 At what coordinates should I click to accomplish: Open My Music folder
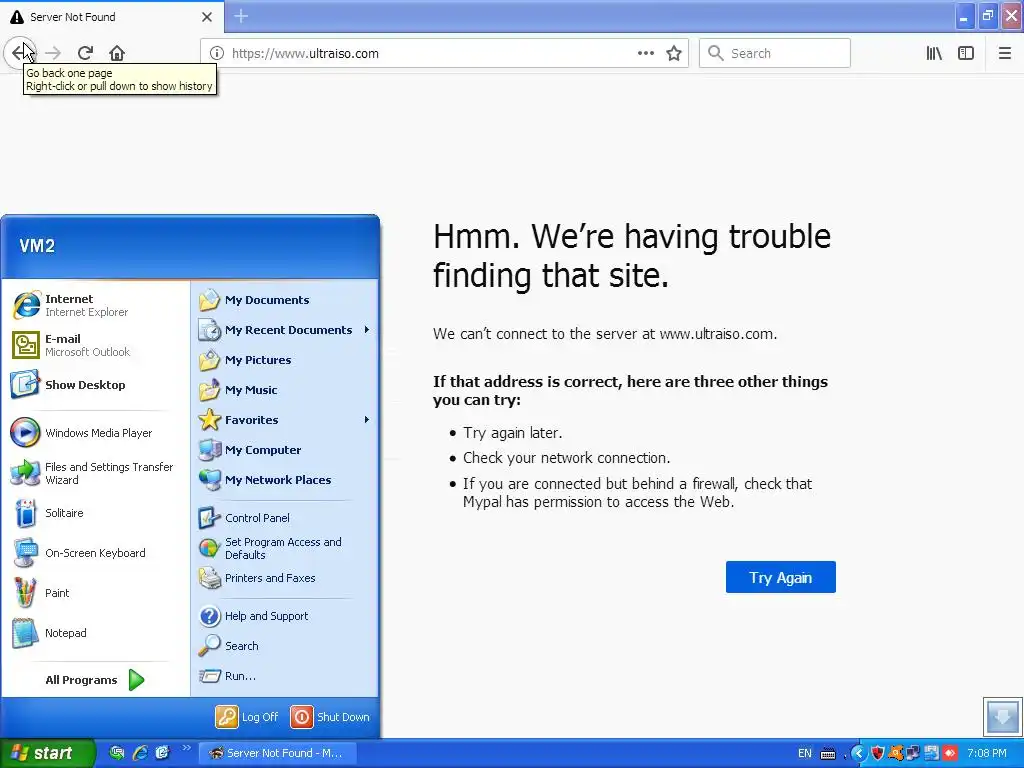[285, 390]
